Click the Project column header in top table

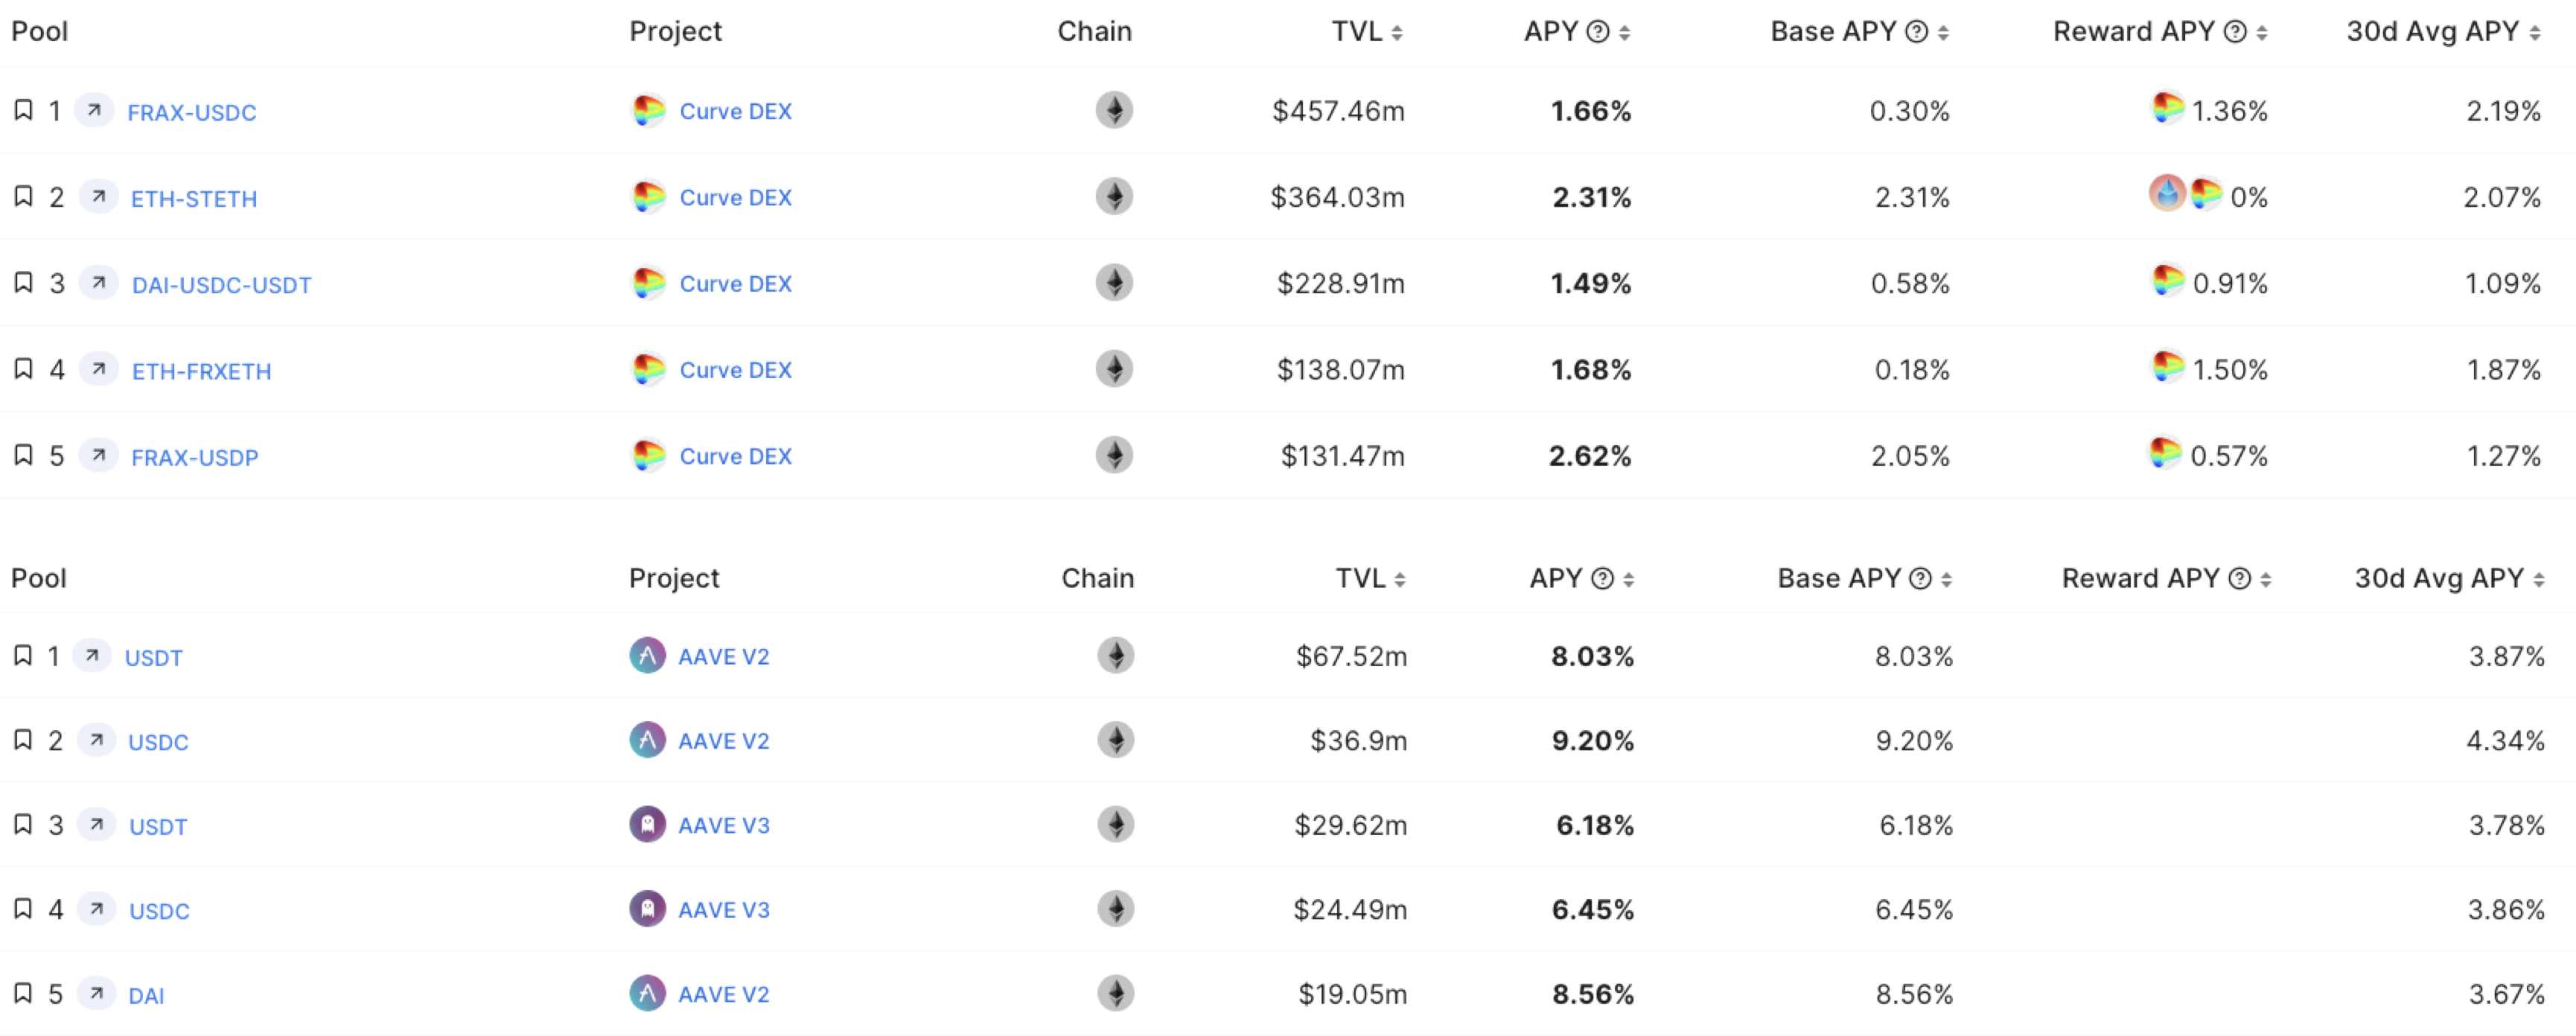675,32
